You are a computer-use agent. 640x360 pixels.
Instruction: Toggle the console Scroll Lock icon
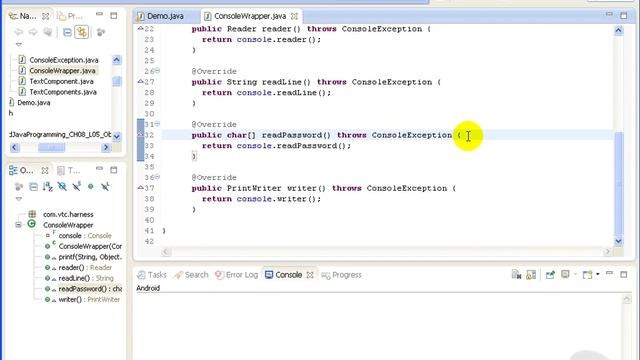click(x=531, y=275)
